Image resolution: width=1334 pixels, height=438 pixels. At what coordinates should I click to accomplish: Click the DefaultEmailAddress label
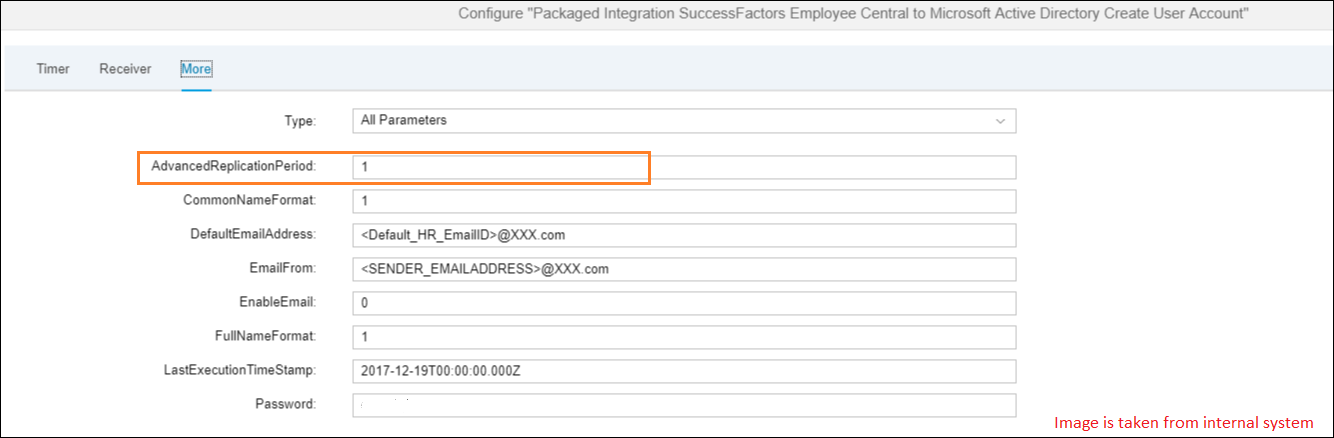(253, 235)
